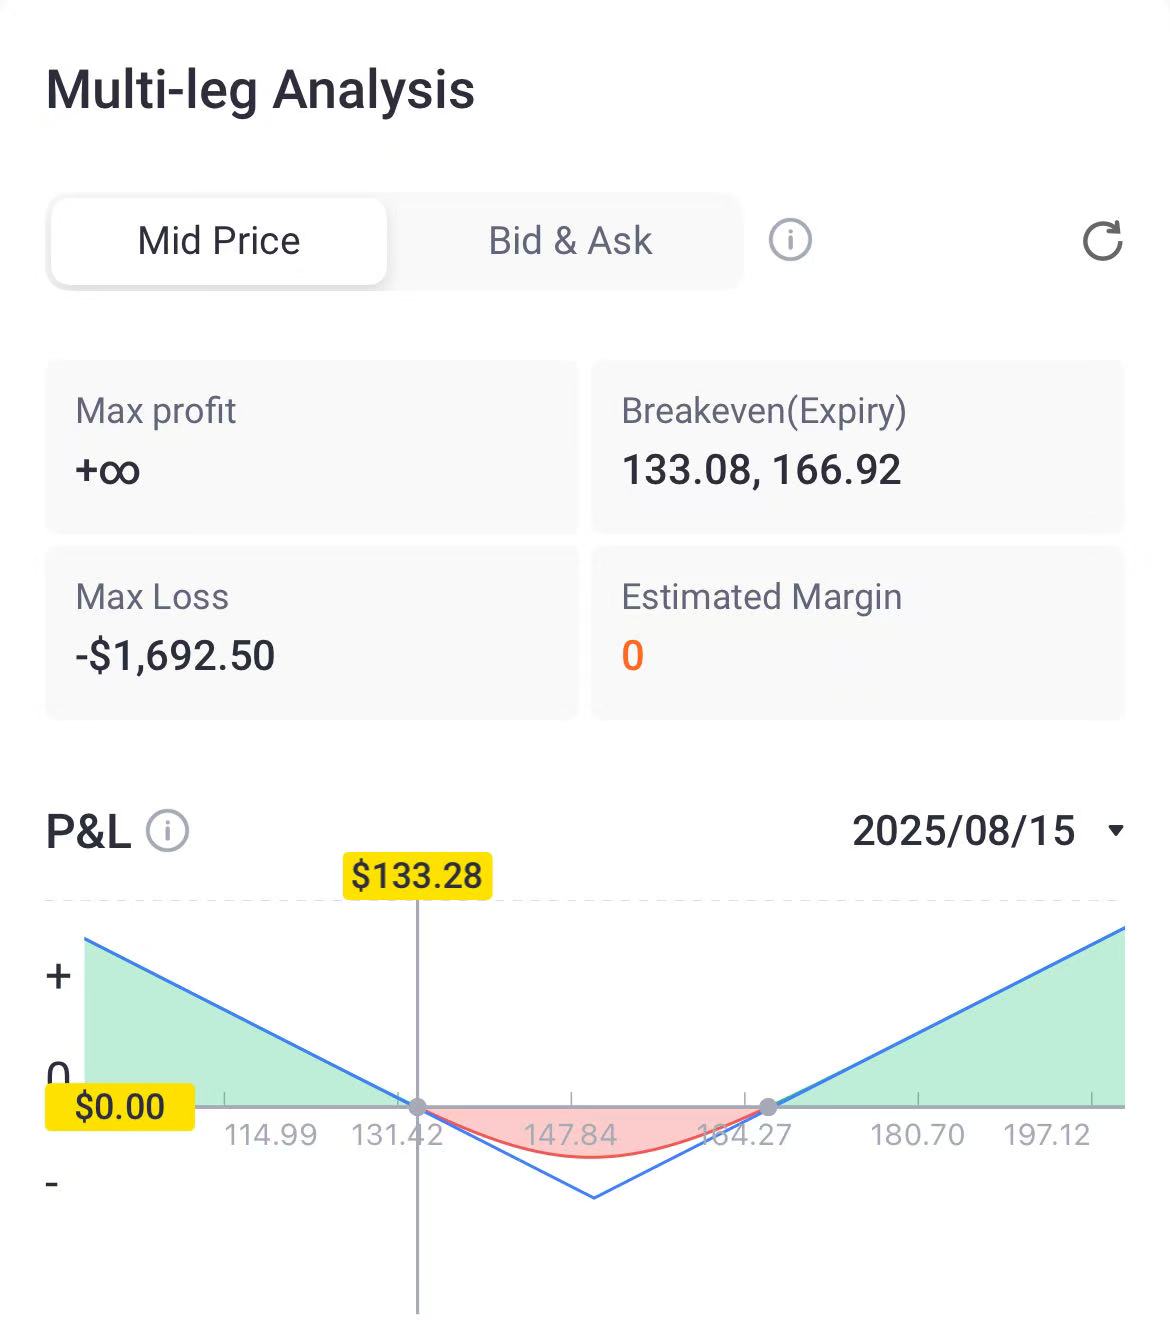
Task: Click the left breakeven dot on chart
Action: click(418, 1107)
